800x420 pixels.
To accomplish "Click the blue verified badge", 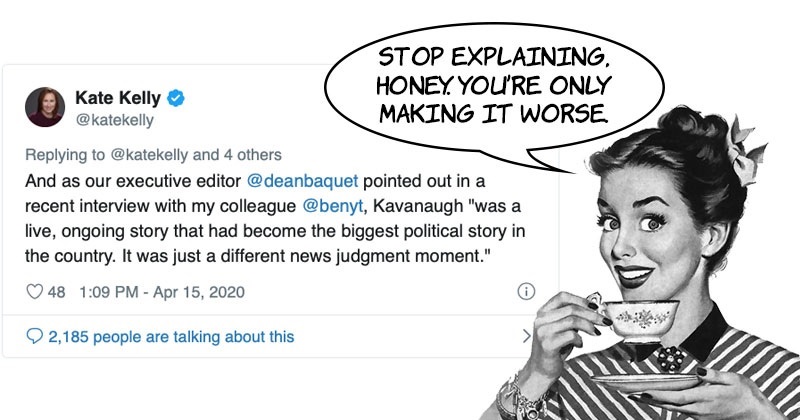I will click(x=176, y=97).
